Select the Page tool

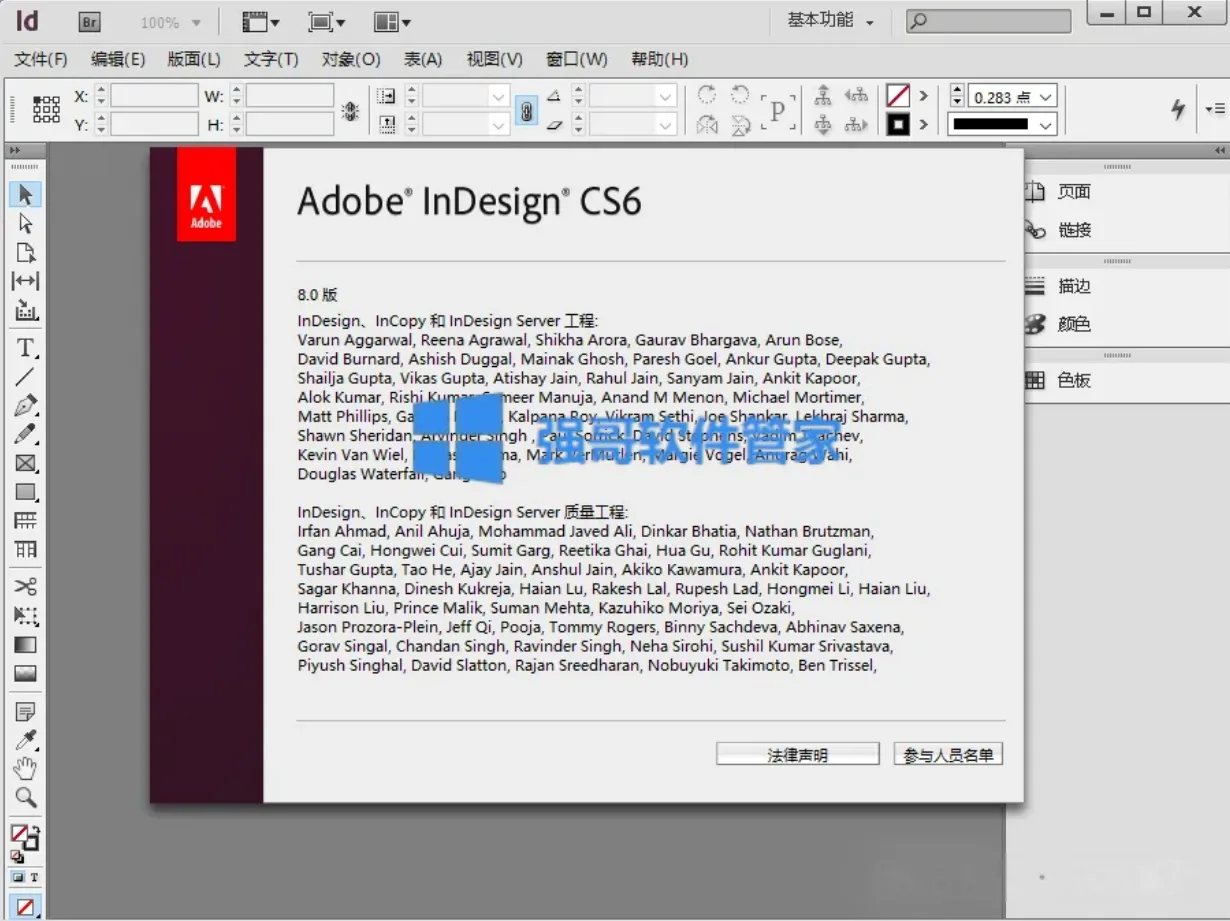pyautogui.click(x=25, y=252)
